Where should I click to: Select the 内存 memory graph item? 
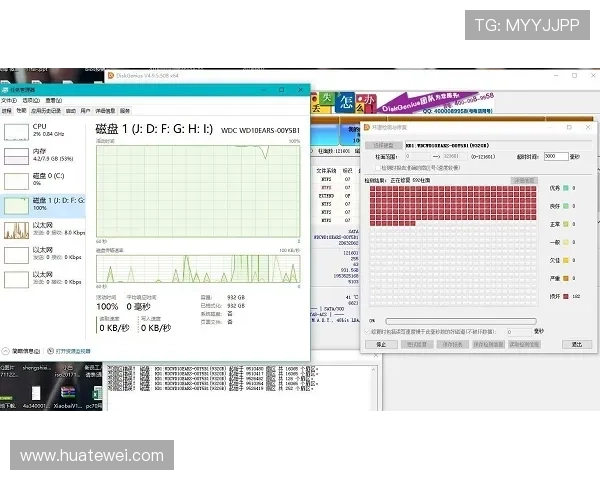16,155
